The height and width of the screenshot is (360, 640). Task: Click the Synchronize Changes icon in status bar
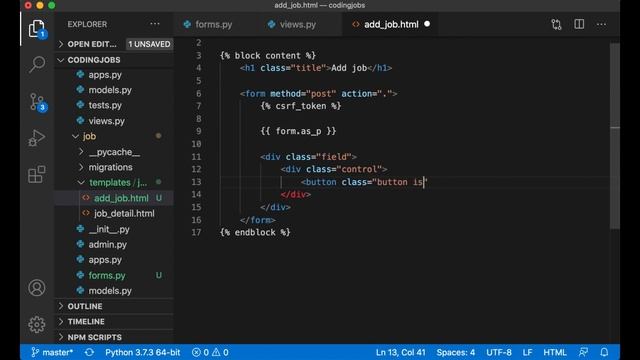(89, 352)
